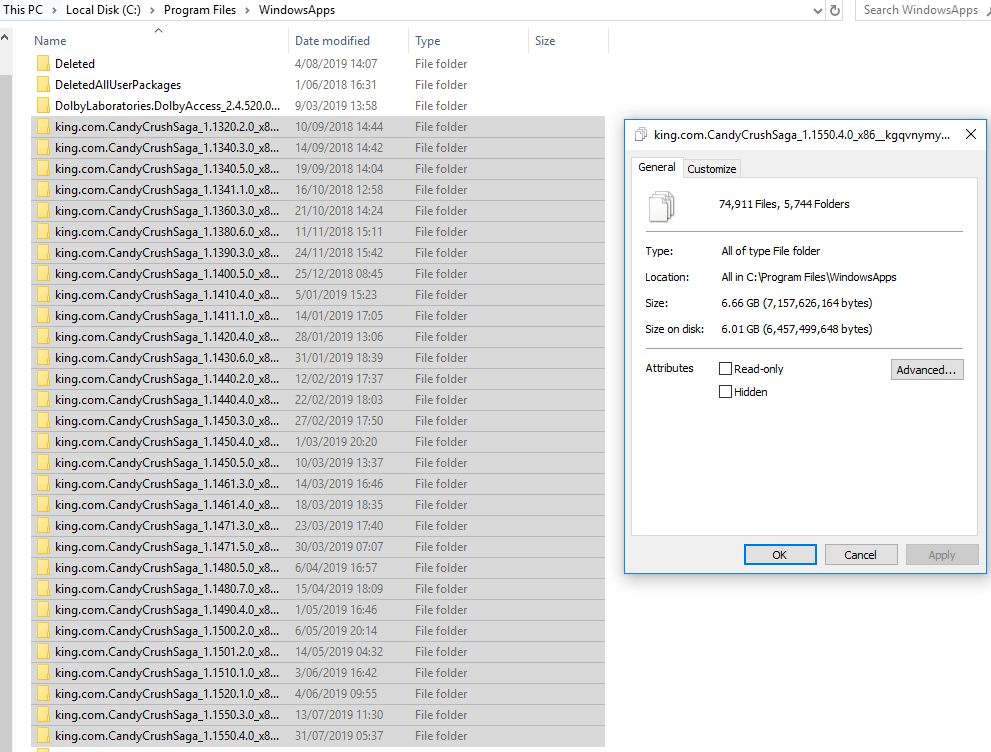Click folder icon of CandyCrushSaga_1.1320.2.0
Image resolution: width=991 pixels, height=752 pixels.
(x=43, y=126)
